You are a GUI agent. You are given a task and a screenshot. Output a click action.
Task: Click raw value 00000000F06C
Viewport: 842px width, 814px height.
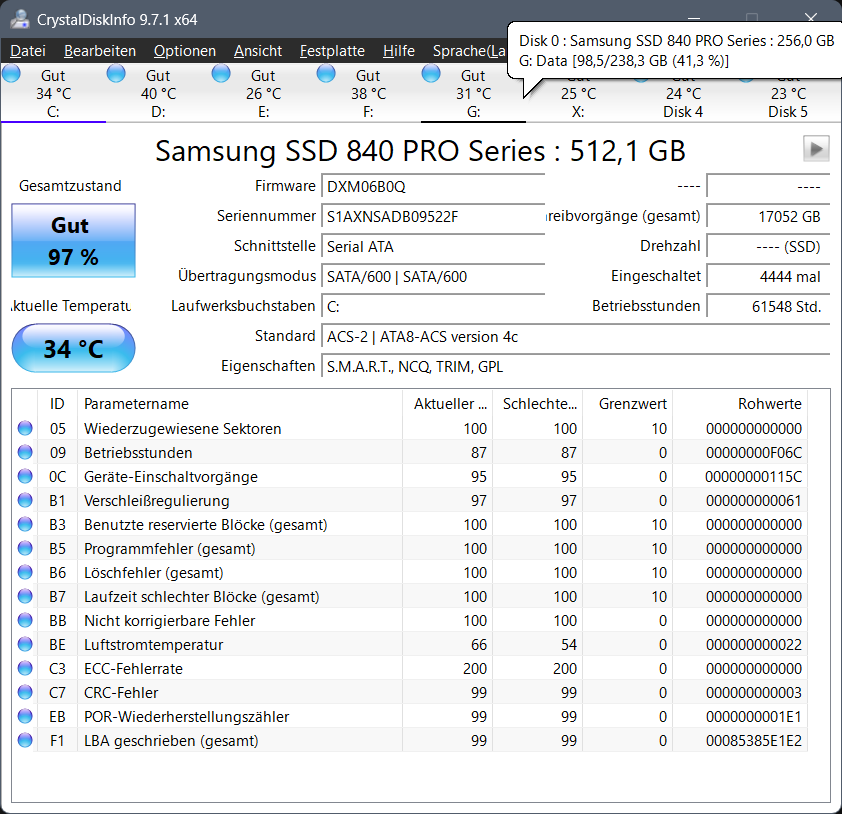[753, 453]
